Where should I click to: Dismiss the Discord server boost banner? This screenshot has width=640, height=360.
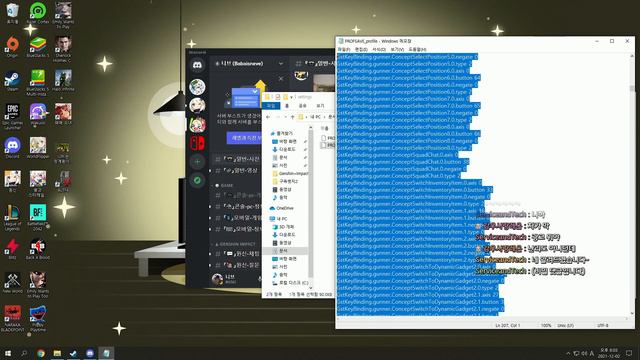pos(281,78)
